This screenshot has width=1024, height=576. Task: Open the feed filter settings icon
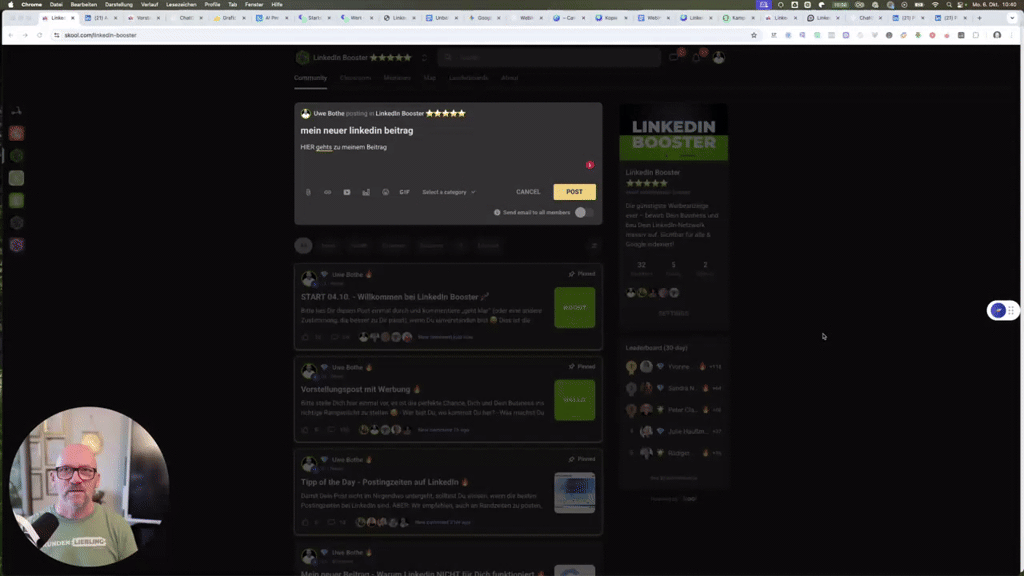coord(594,246)
